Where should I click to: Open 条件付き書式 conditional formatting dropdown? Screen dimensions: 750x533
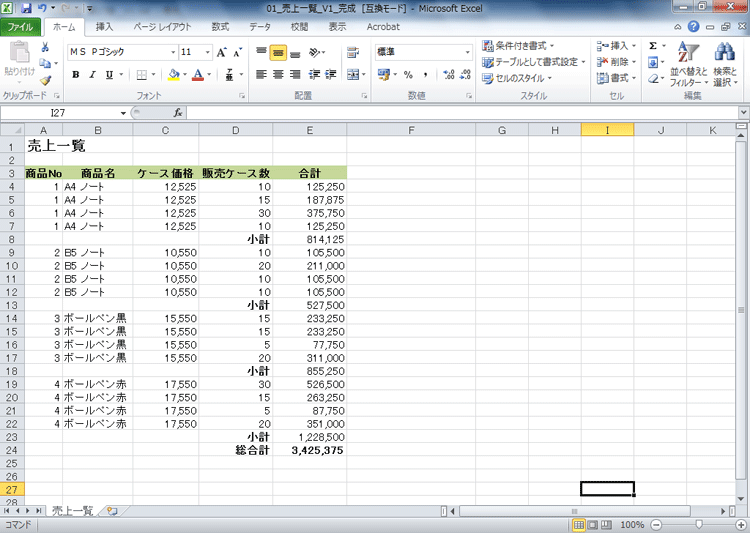pos(518,46)
